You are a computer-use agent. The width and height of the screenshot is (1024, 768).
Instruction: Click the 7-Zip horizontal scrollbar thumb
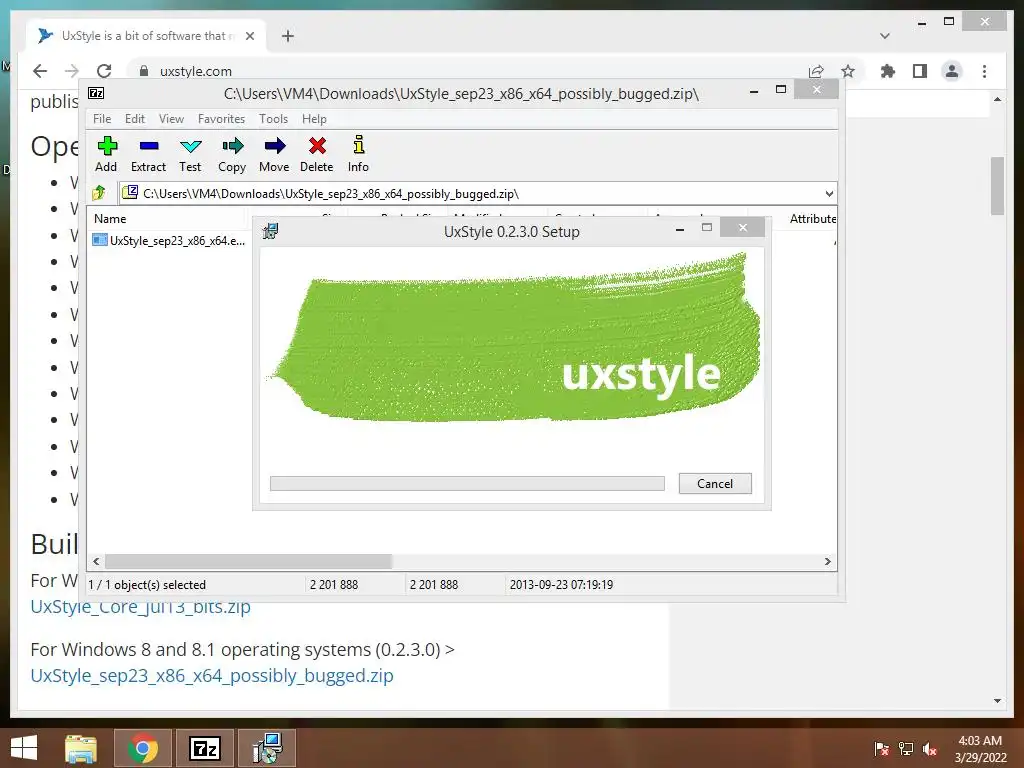coord(248,562)
